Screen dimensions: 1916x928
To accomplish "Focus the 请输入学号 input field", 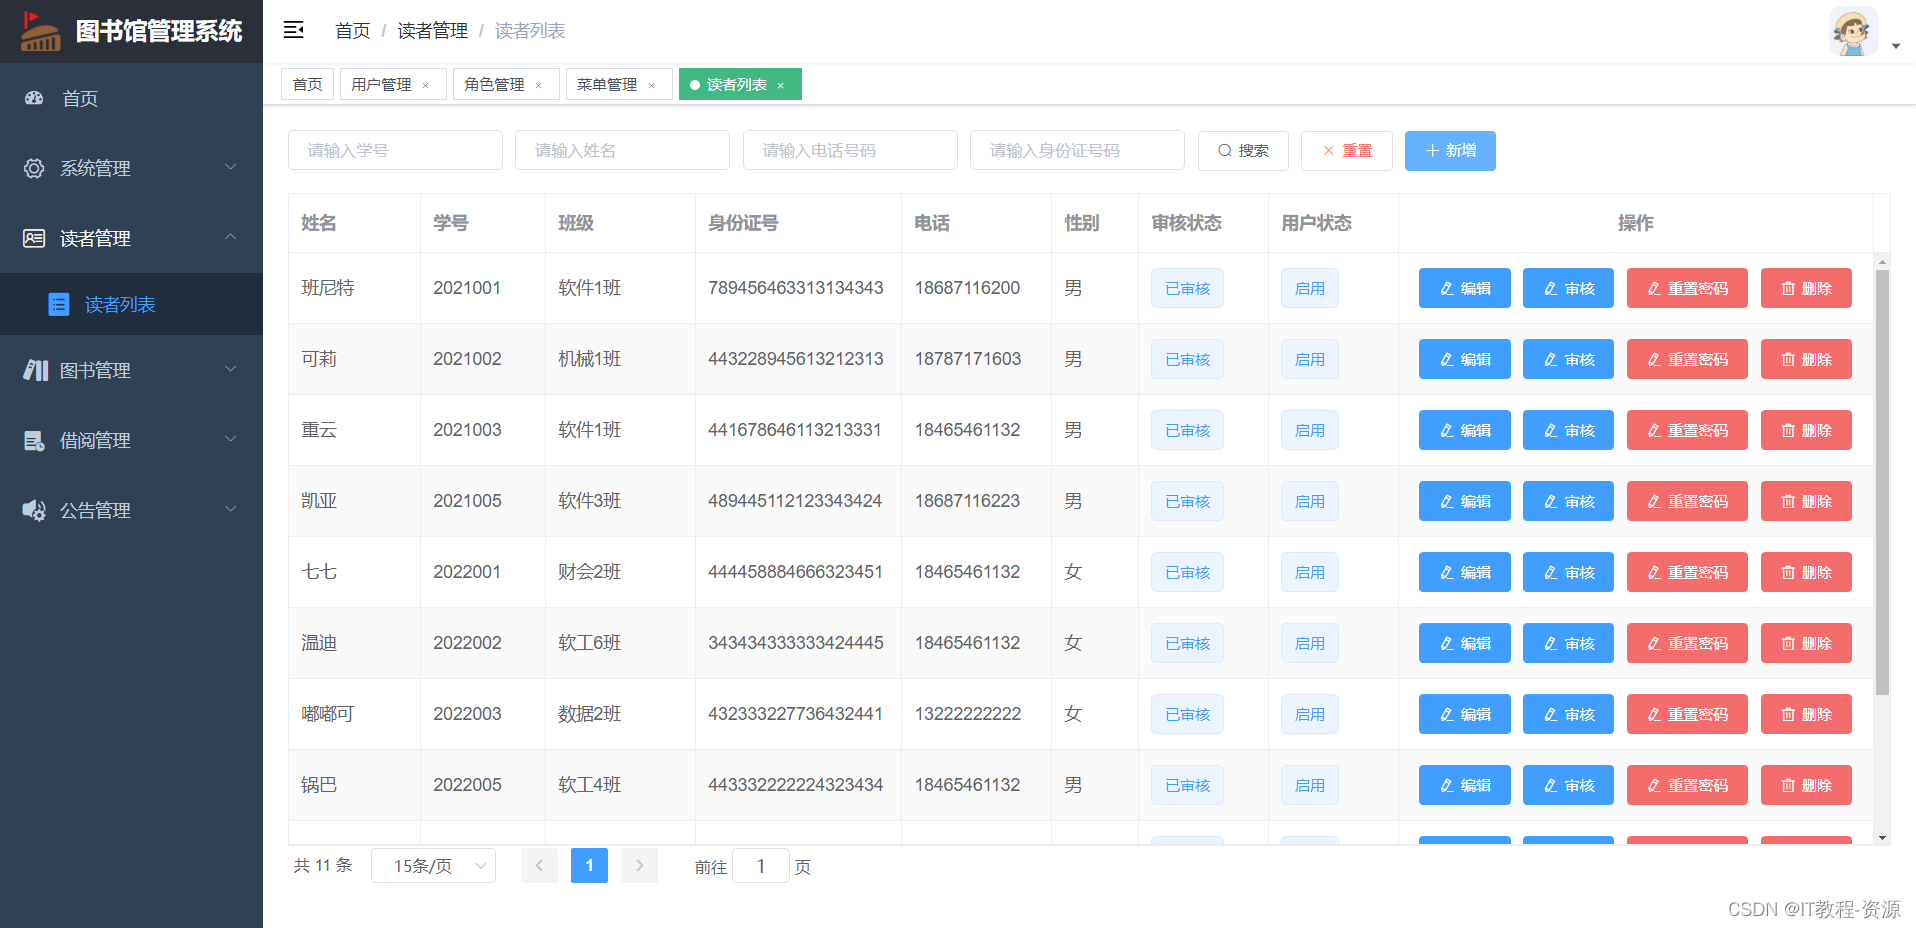I will tap(395, 150).
